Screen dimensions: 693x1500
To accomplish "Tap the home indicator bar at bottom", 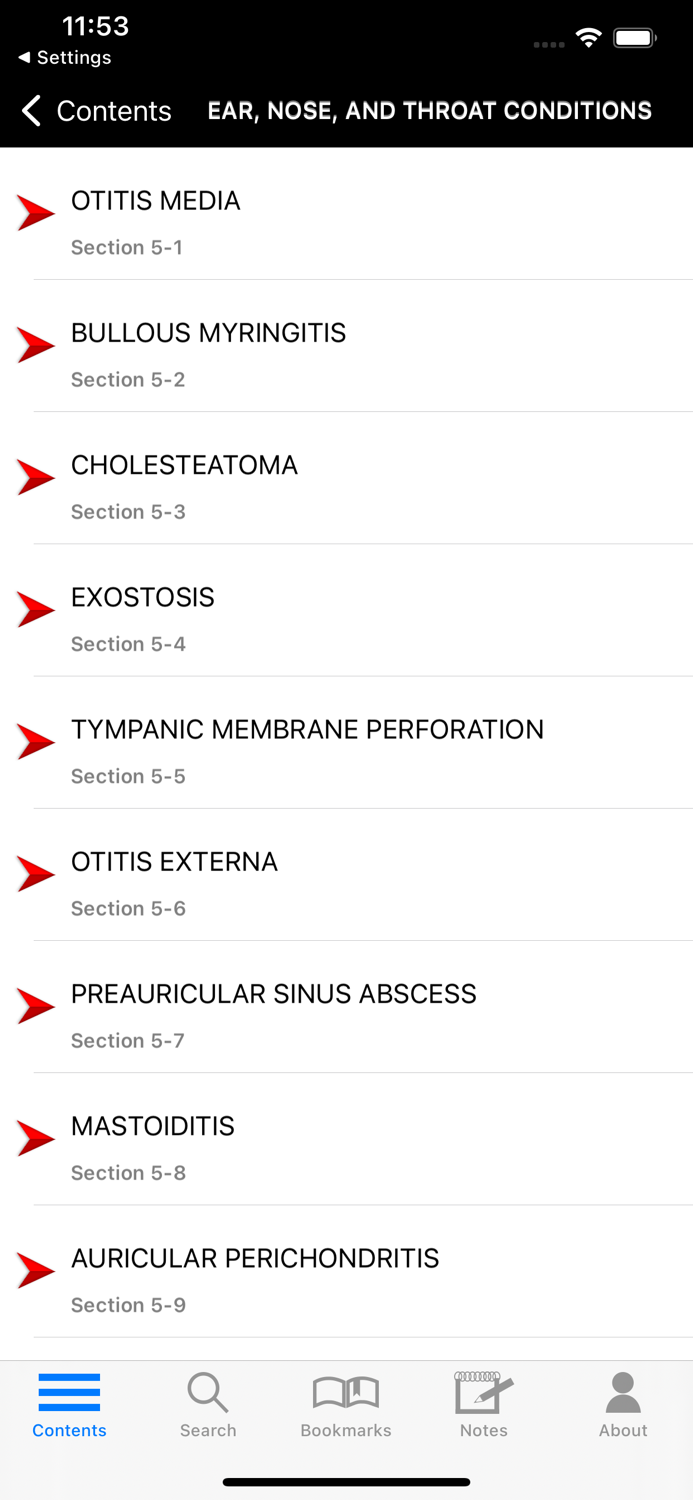I will [x=346, y=1481].
